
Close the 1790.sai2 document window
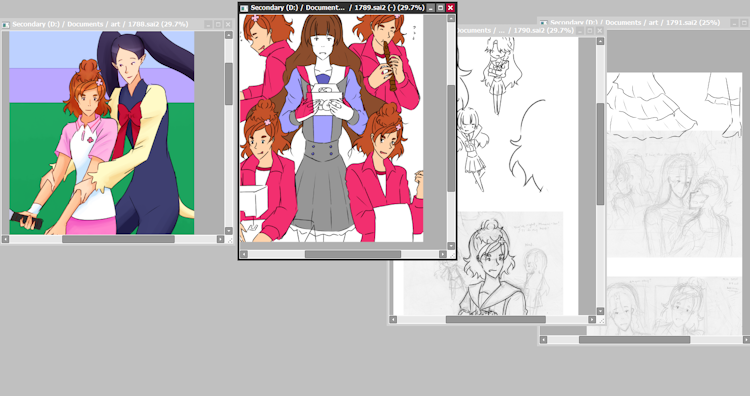pos(599,31)
